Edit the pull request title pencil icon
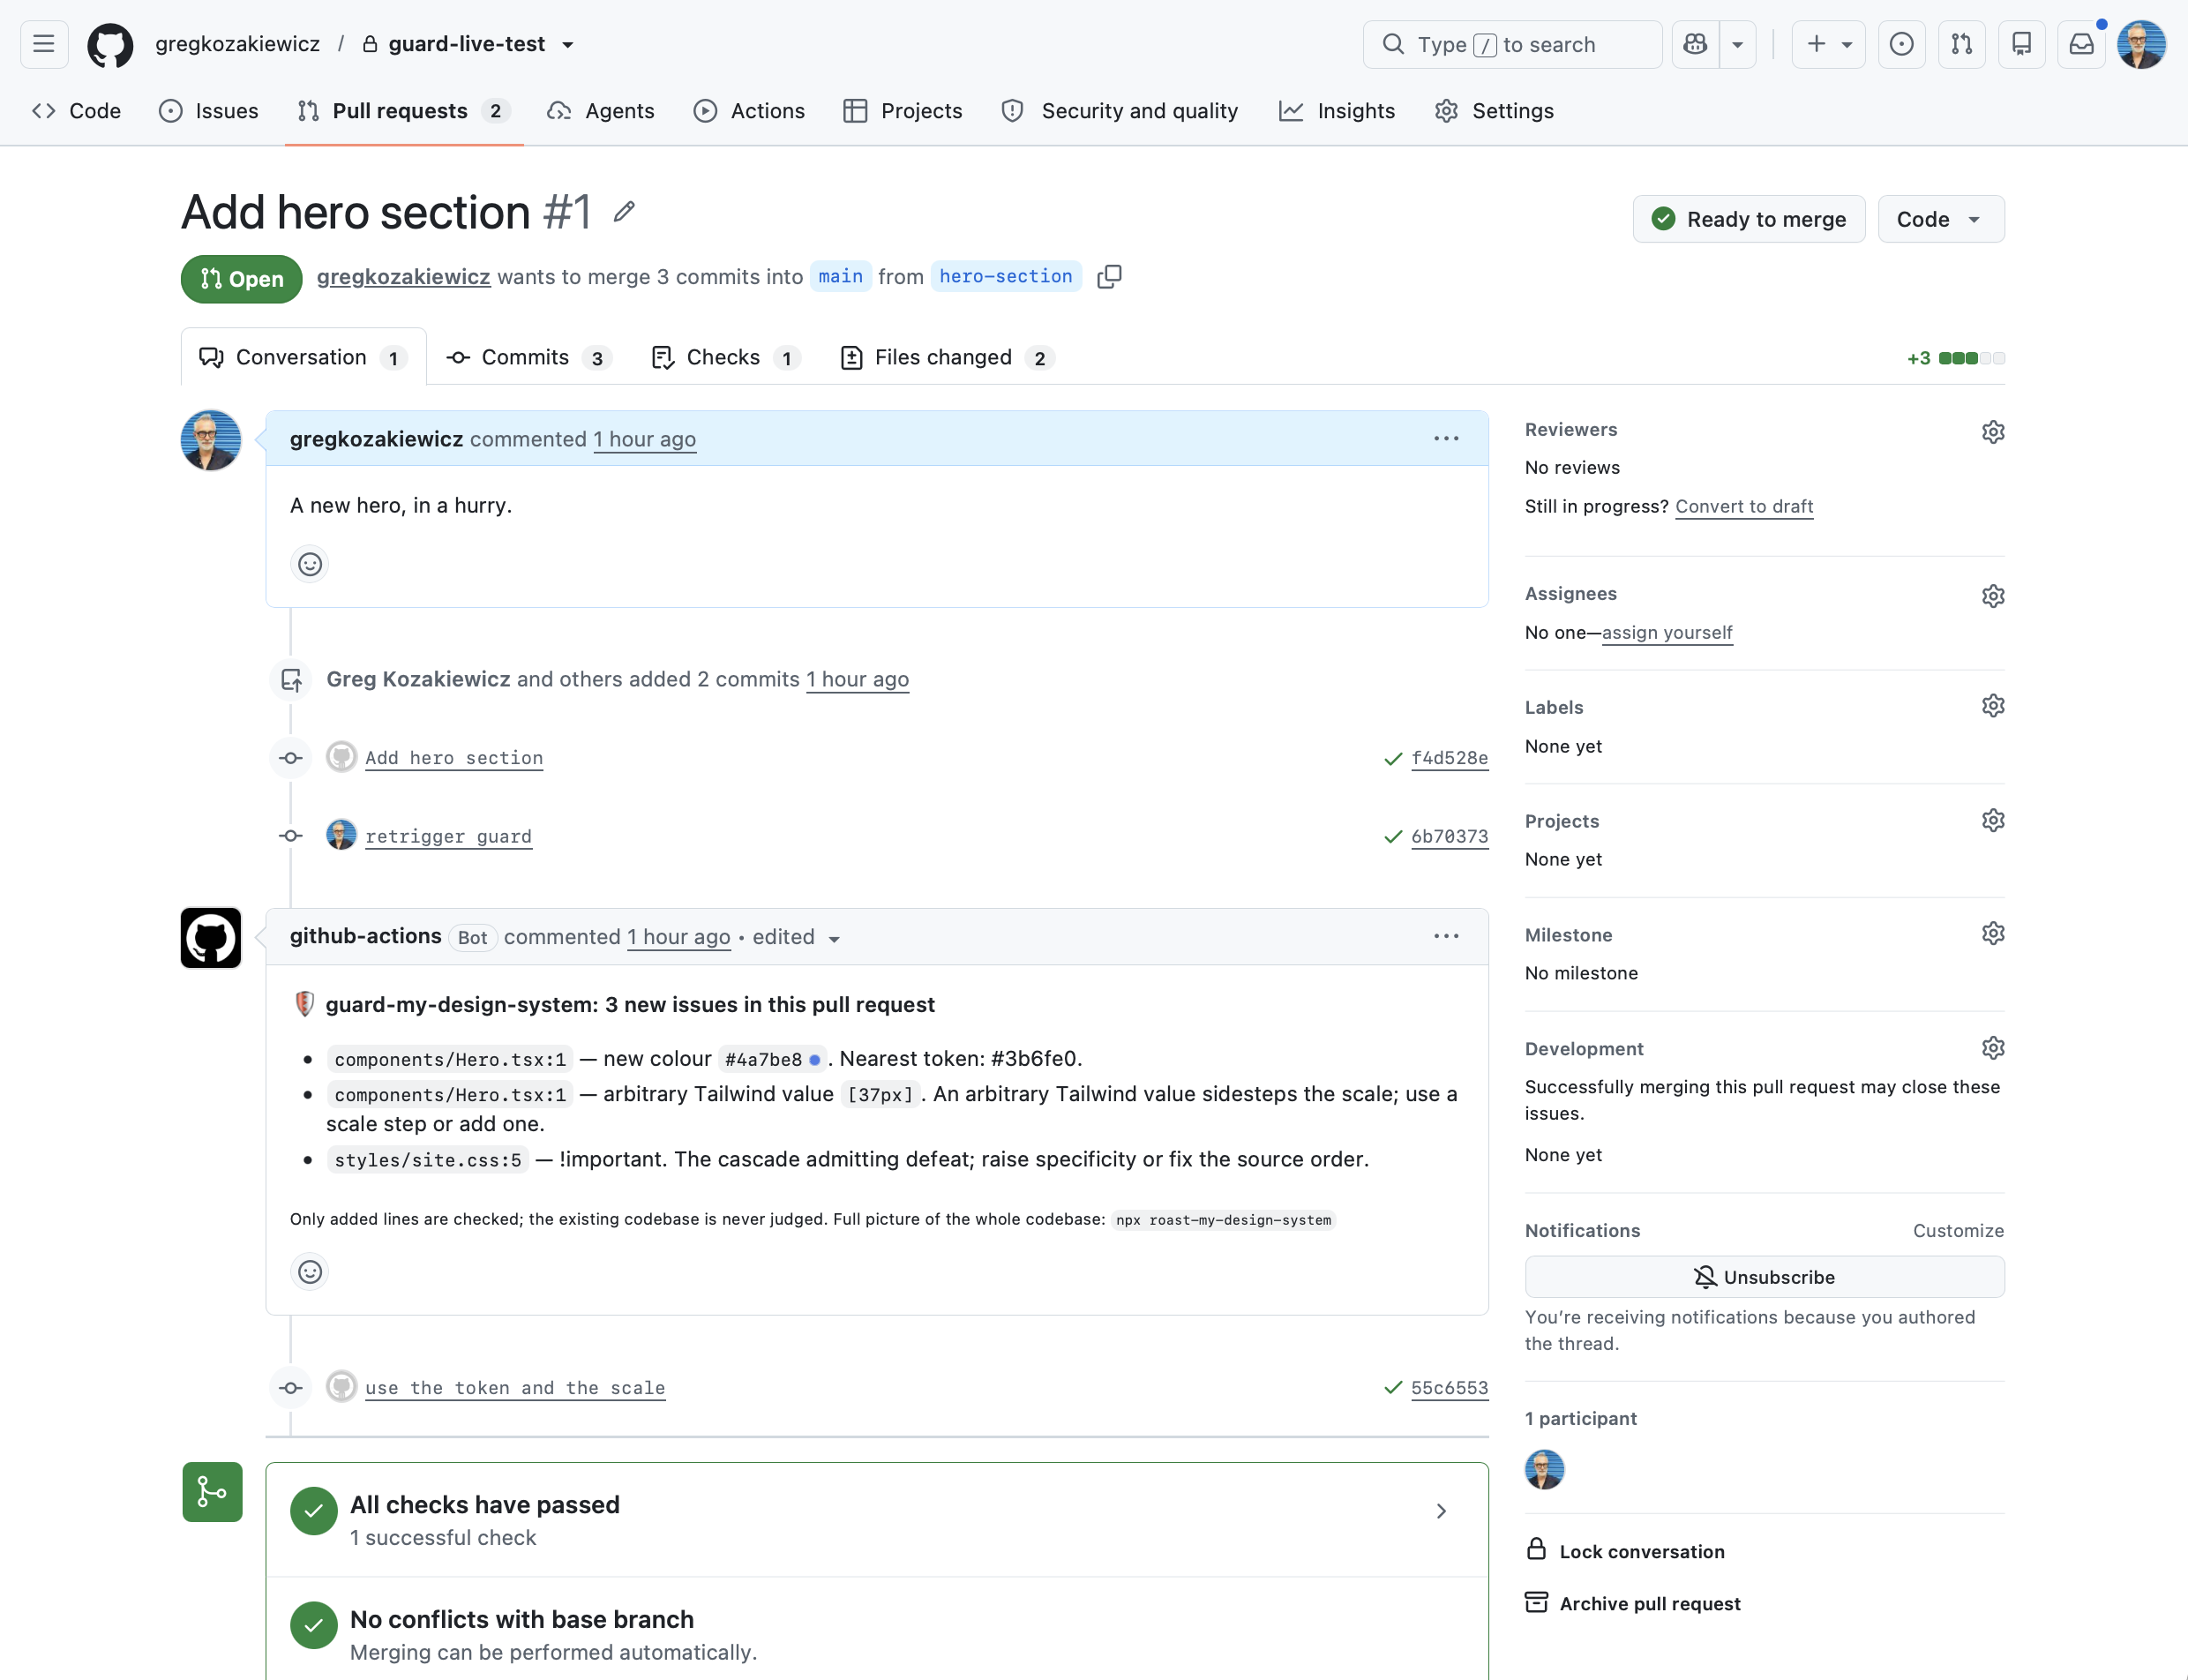Screen dimensions: 2188x1680 (x=624, y=212)
